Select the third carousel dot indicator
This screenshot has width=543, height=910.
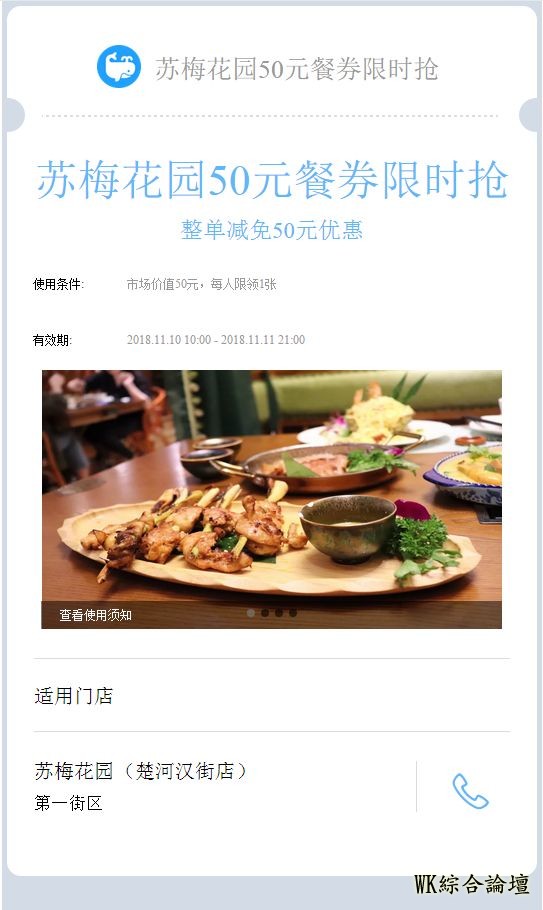pyautogui.click(x=278, y=613)
